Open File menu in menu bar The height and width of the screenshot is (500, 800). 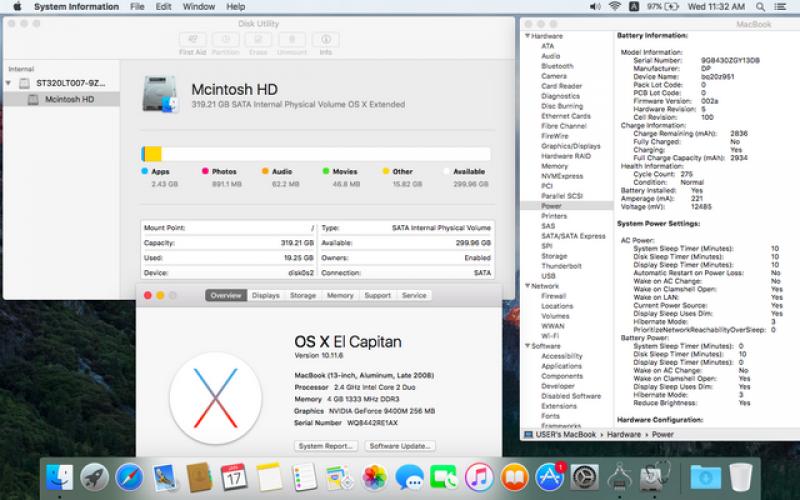point(137,7)
